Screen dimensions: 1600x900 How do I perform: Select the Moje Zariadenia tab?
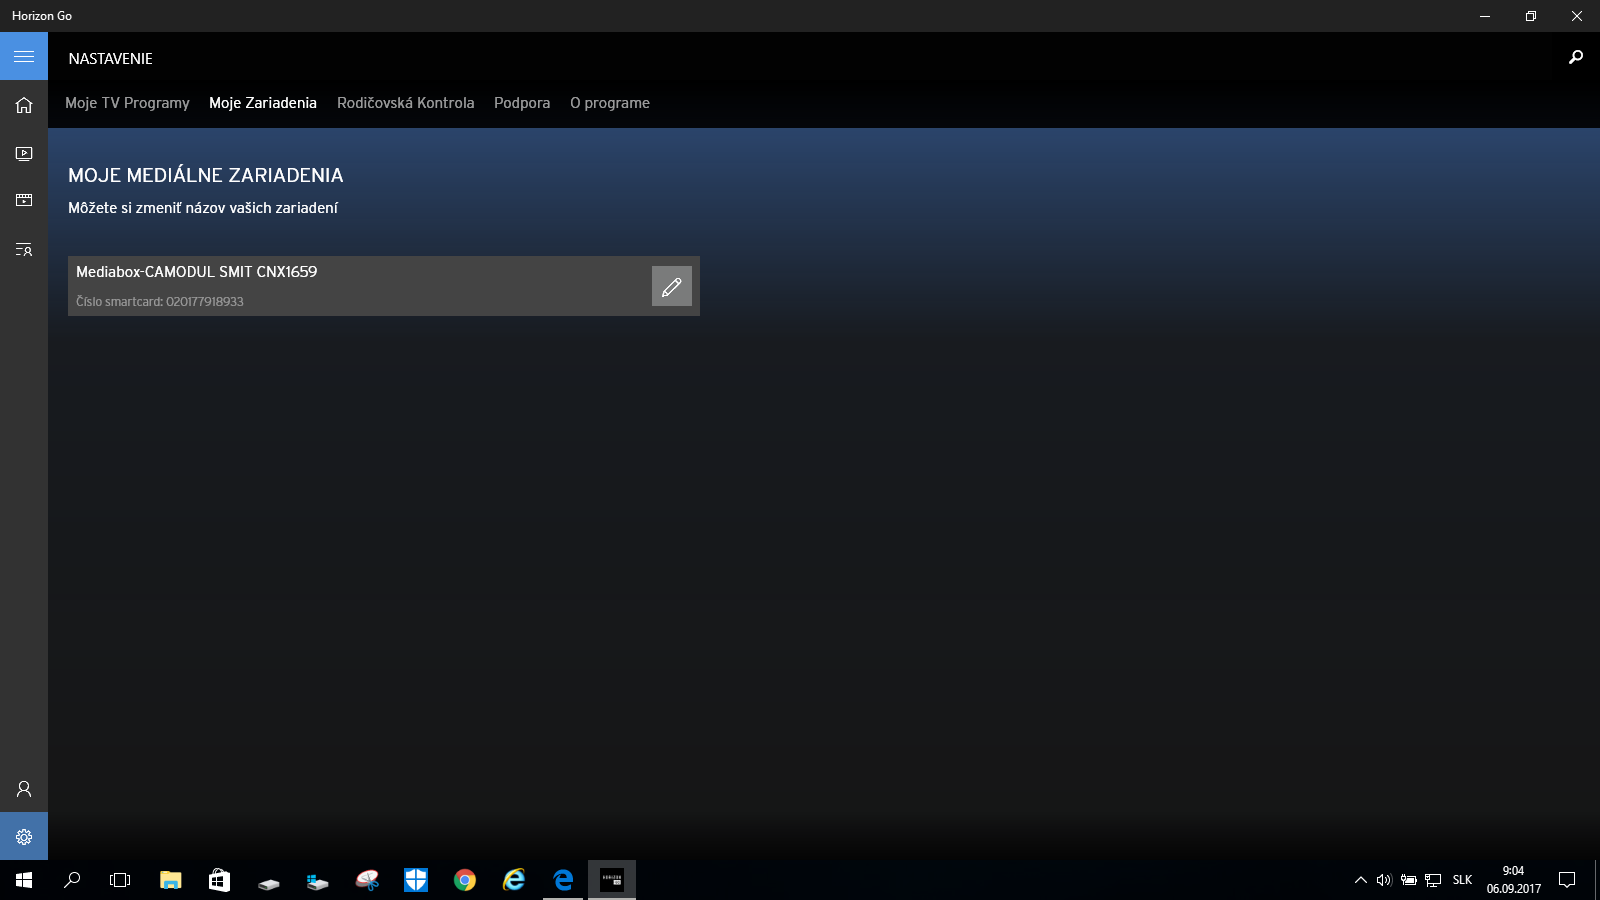(x=263, y=103)
